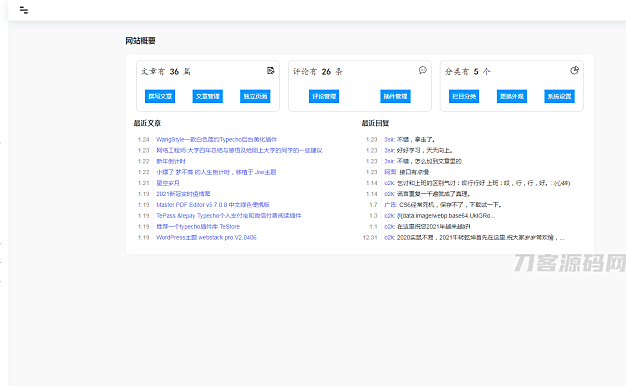Click the date 1.24 beside the WangStyle article
The image size is (626, 386).
(x=143, y=139)
